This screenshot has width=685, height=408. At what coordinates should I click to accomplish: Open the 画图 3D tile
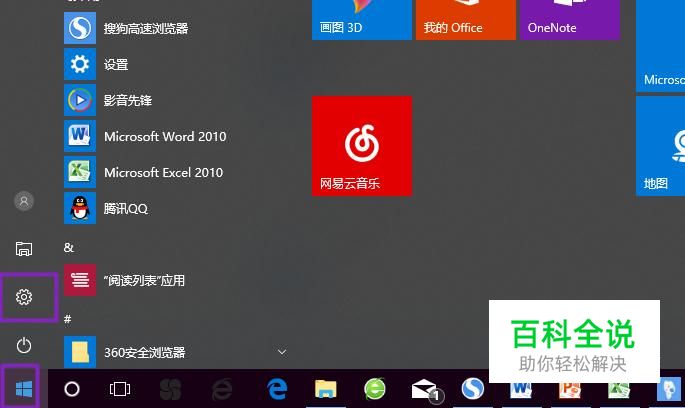click(362, 20)
